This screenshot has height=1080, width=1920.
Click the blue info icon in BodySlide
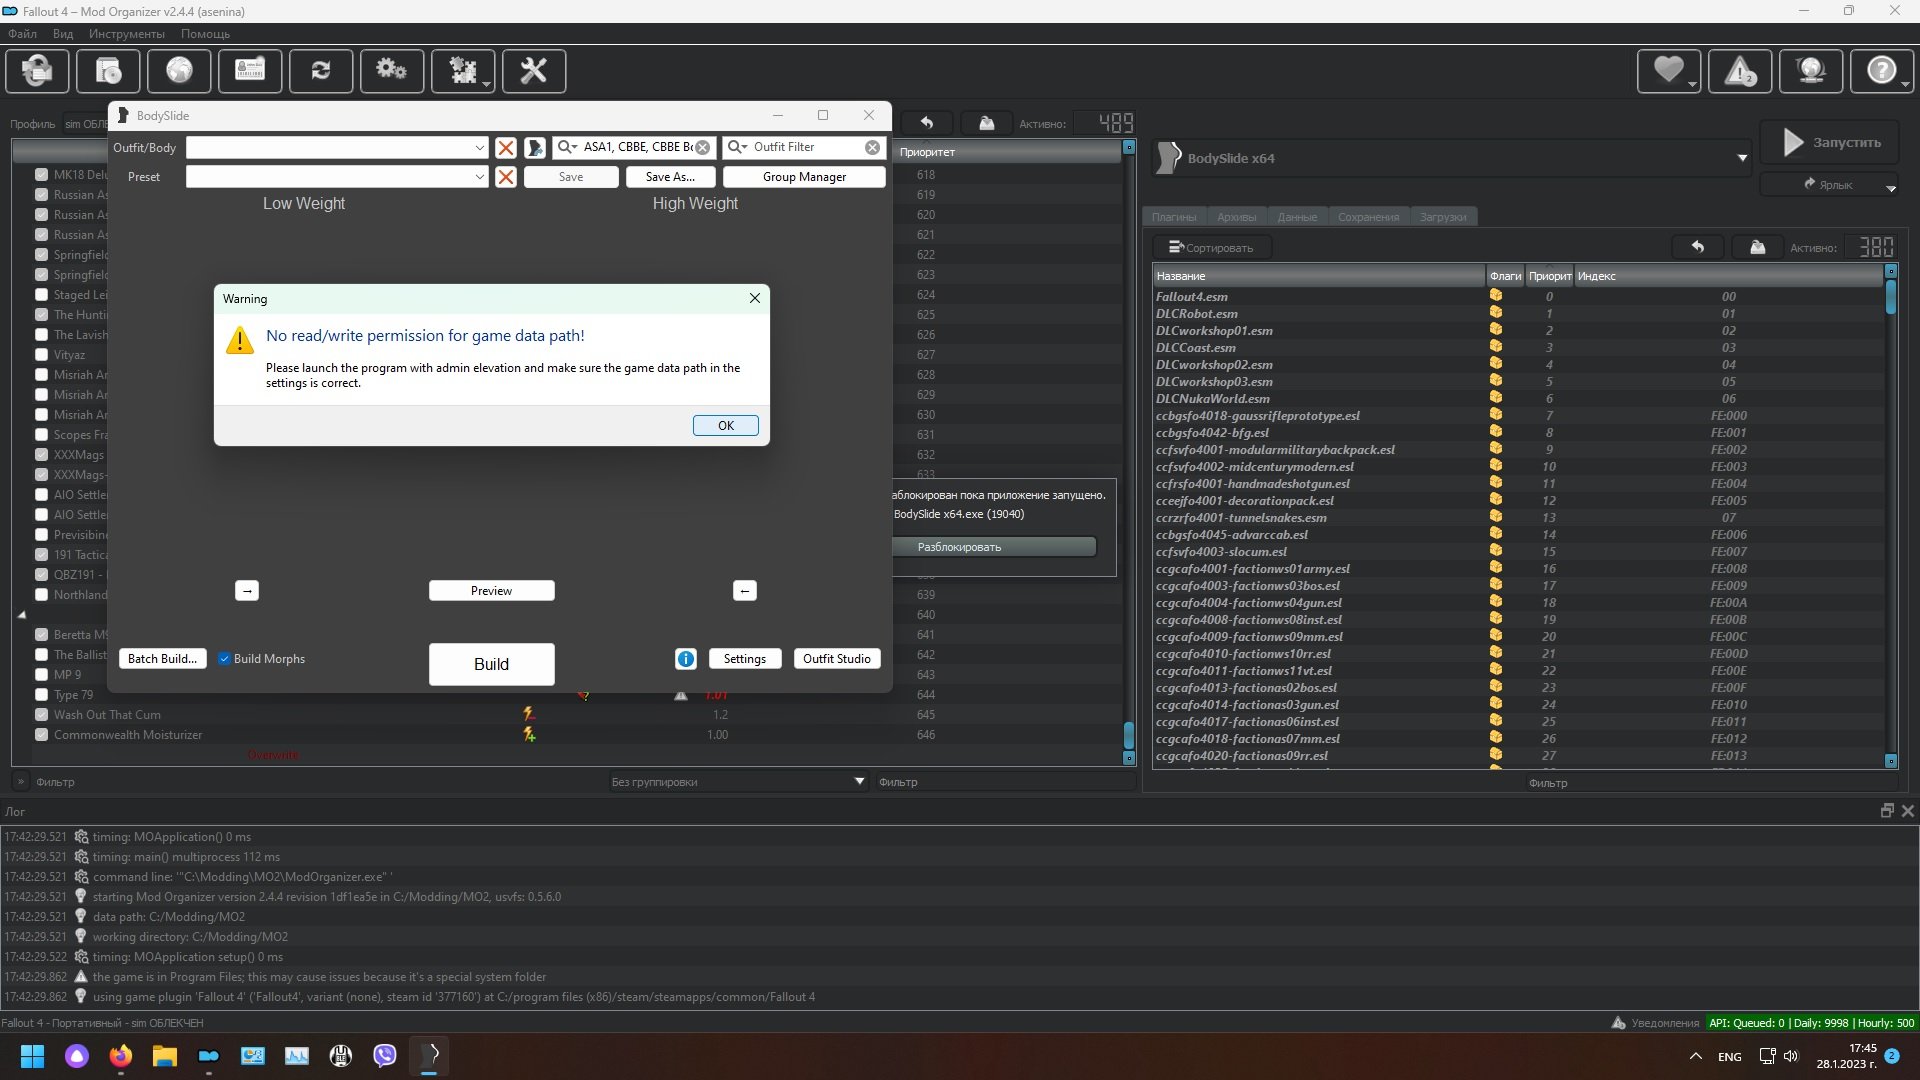coord(685,659)
